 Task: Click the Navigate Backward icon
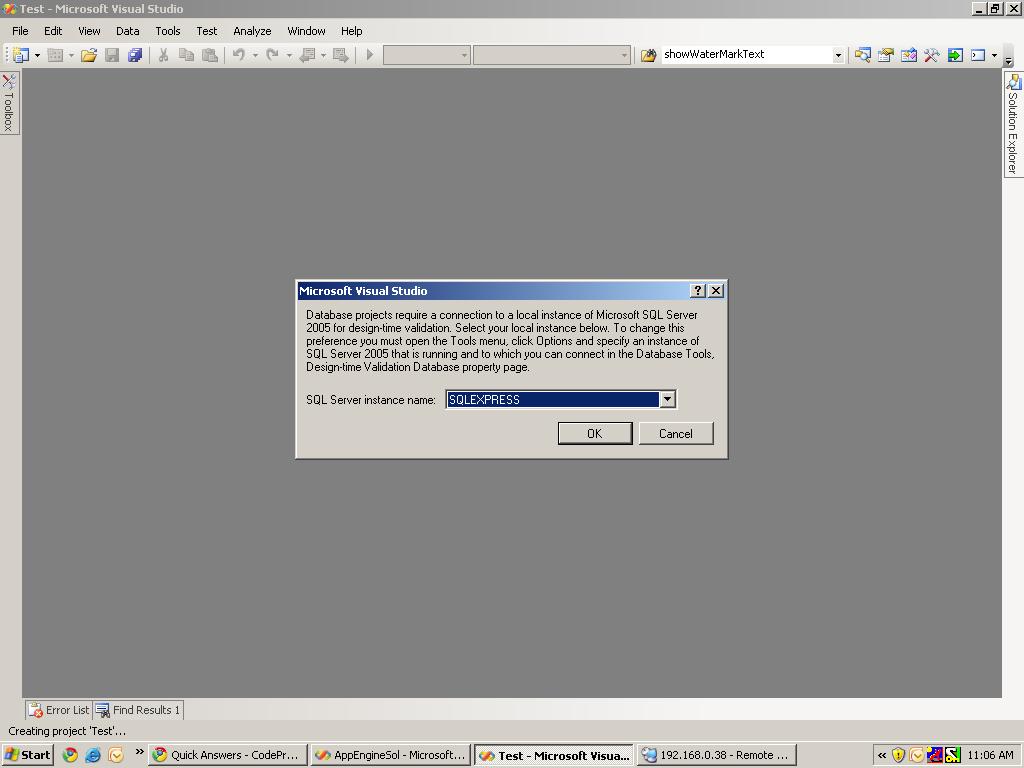(x=307, y=56)
